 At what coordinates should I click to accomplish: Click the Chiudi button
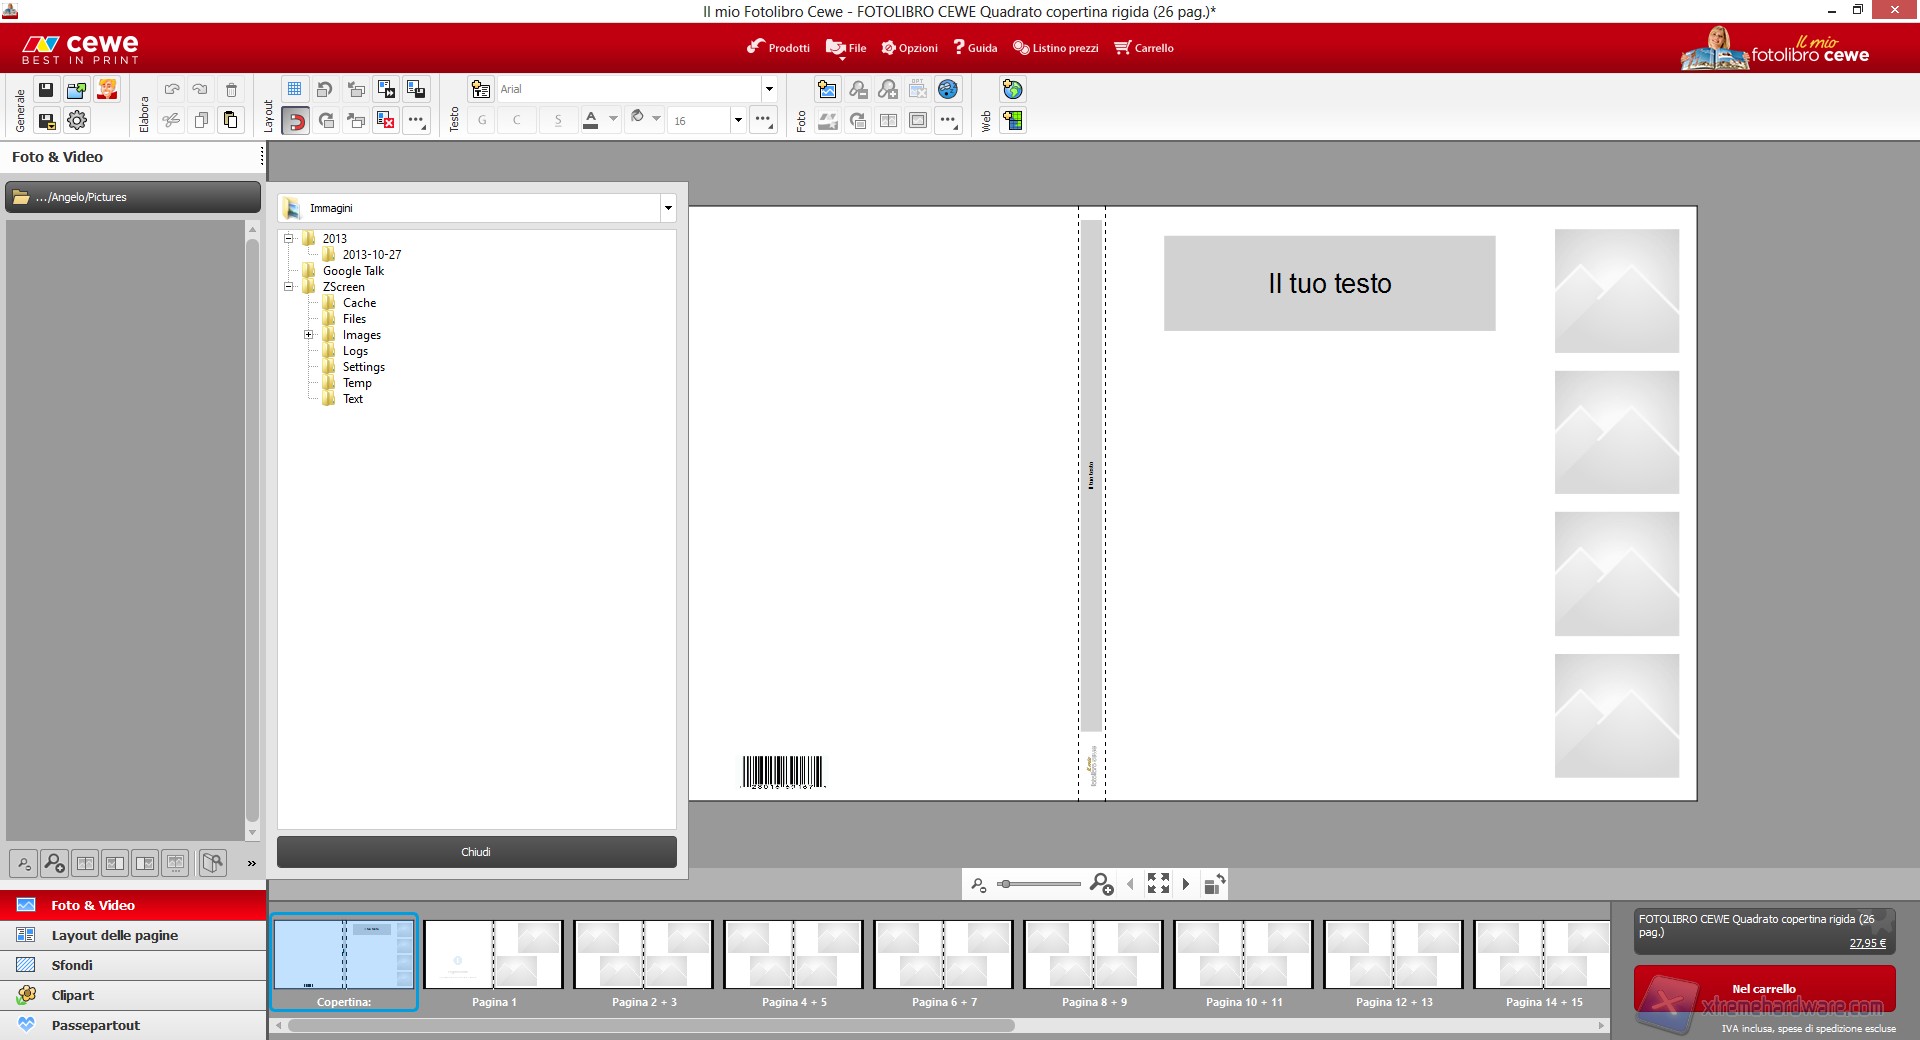[x=476, y=852]
